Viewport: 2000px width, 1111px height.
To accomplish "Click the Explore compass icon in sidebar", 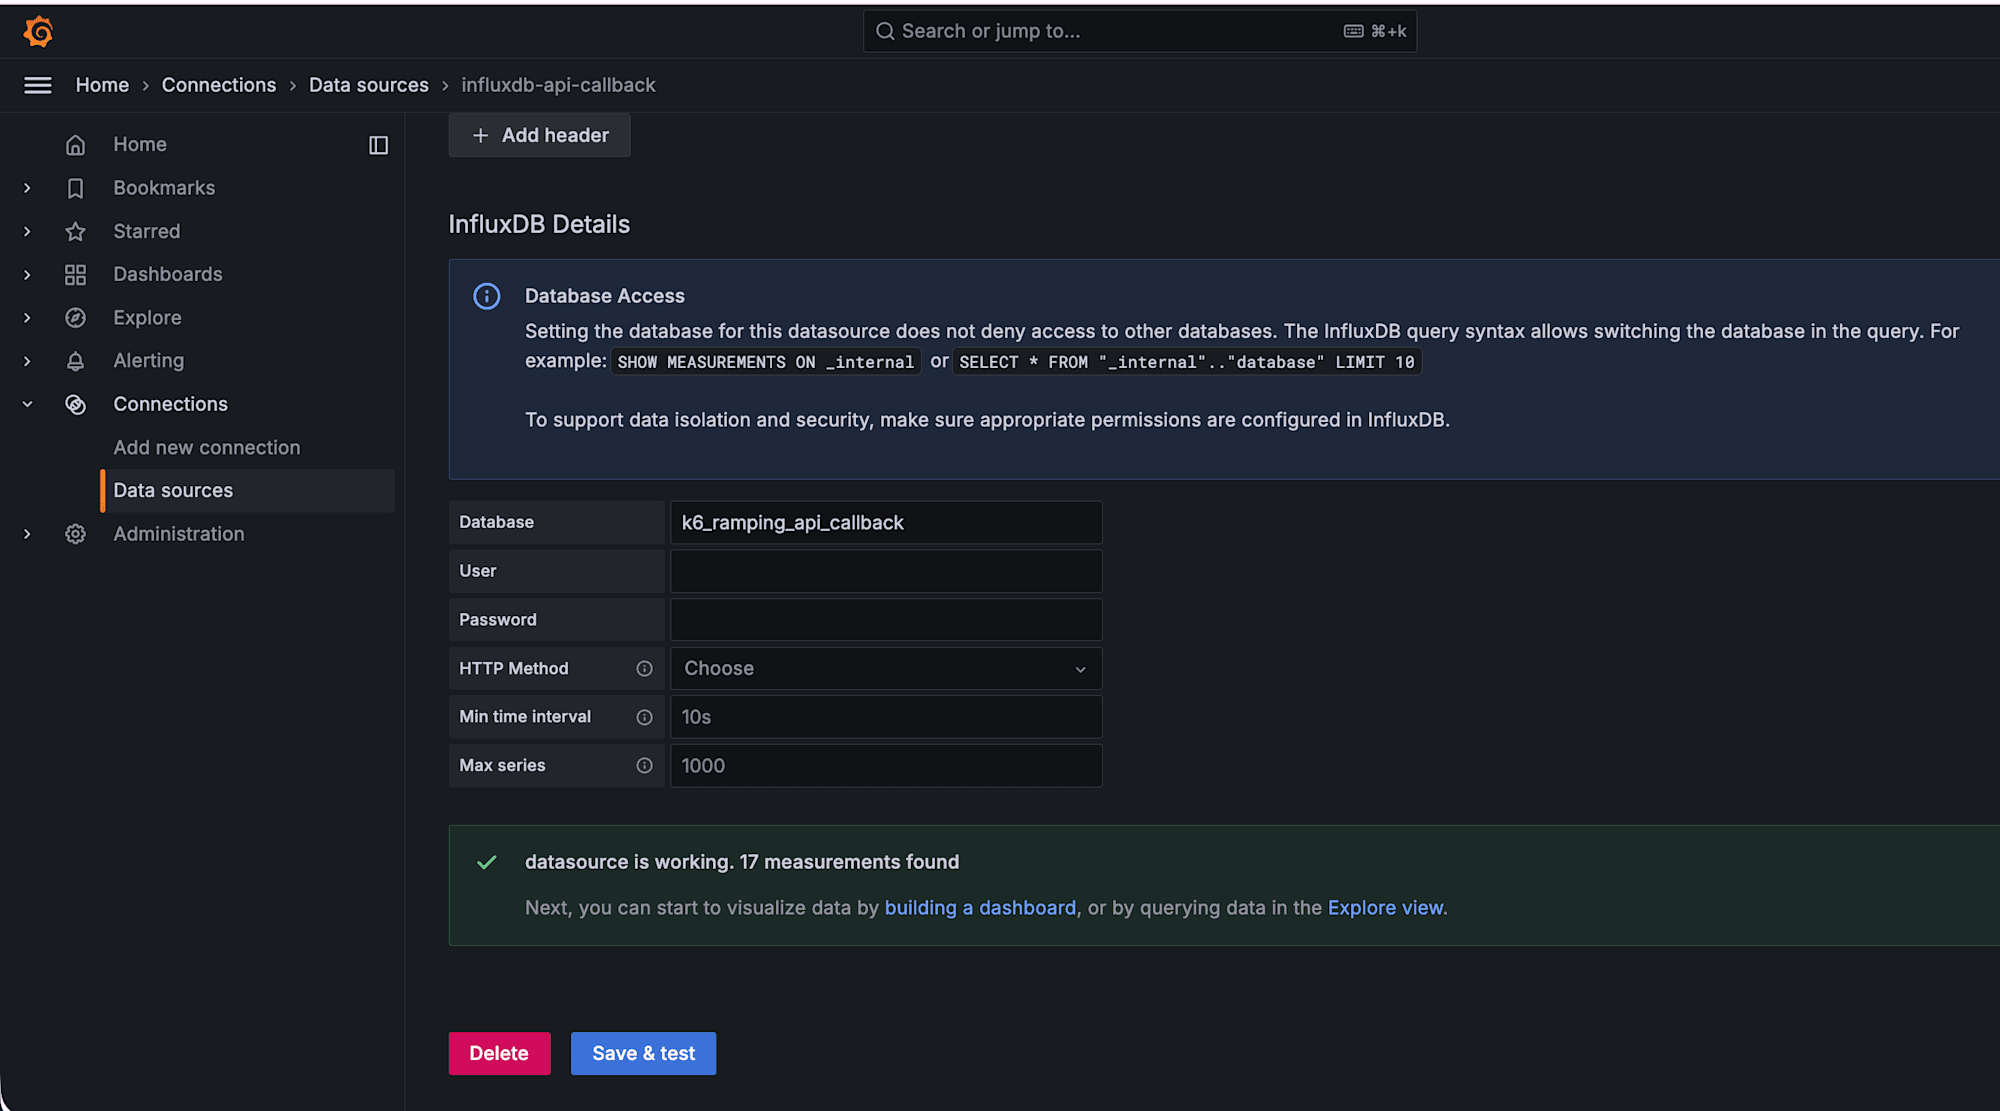I will (75, 318).
